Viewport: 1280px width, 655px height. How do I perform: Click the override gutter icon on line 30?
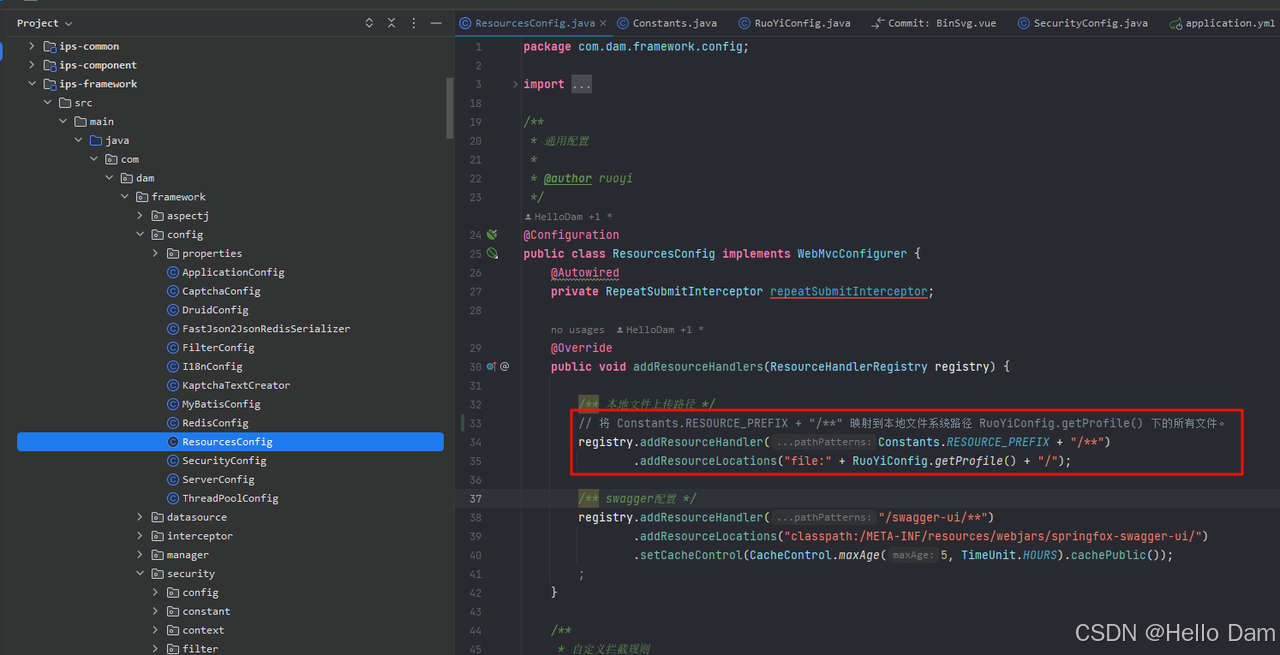click(491, 367)
